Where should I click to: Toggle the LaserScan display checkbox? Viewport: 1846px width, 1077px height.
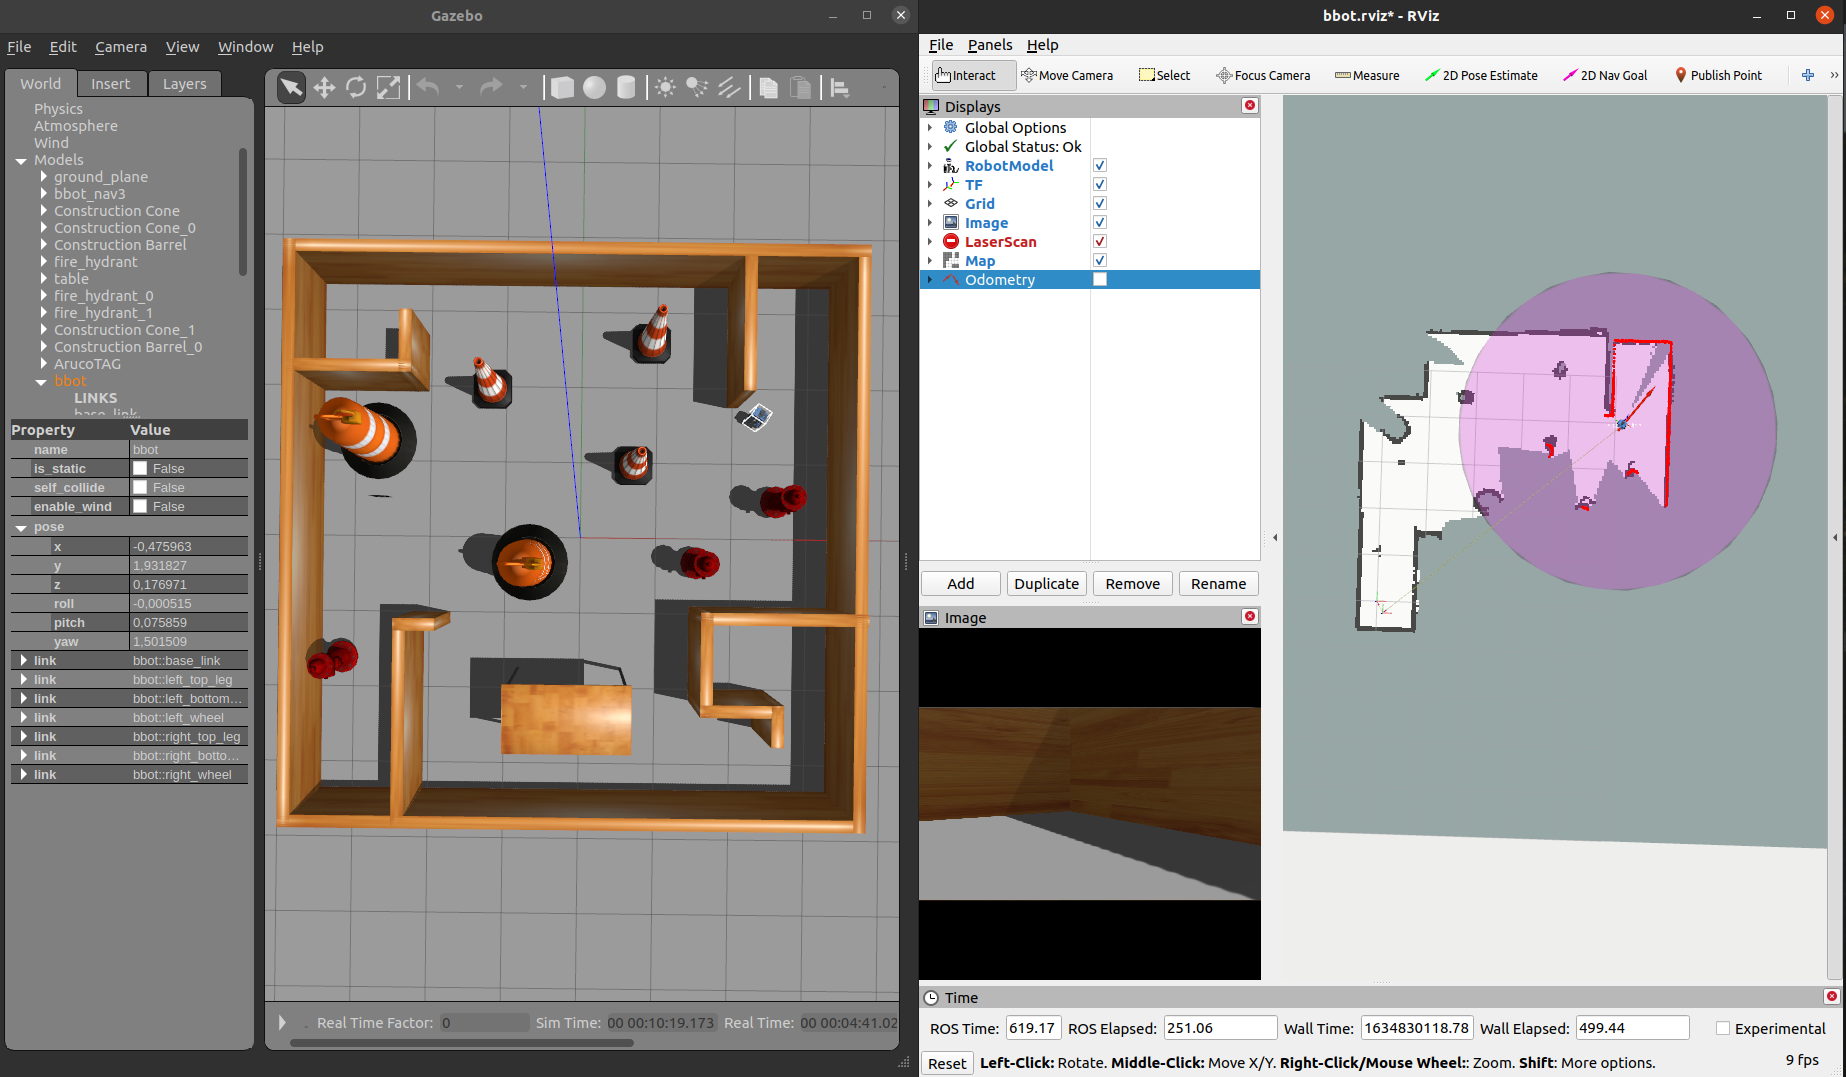pyautogui.click(x=1100, y=242)
